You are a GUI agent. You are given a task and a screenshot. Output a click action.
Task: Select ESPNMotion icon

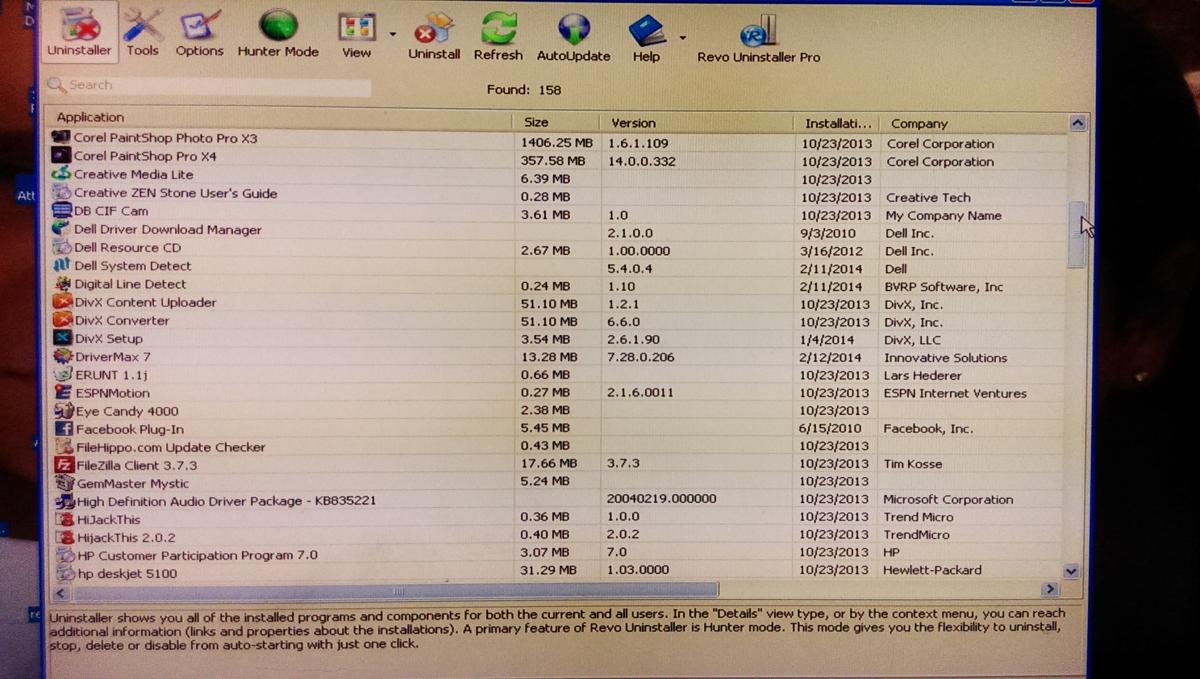pyautogui.click(x=64, y=392)
